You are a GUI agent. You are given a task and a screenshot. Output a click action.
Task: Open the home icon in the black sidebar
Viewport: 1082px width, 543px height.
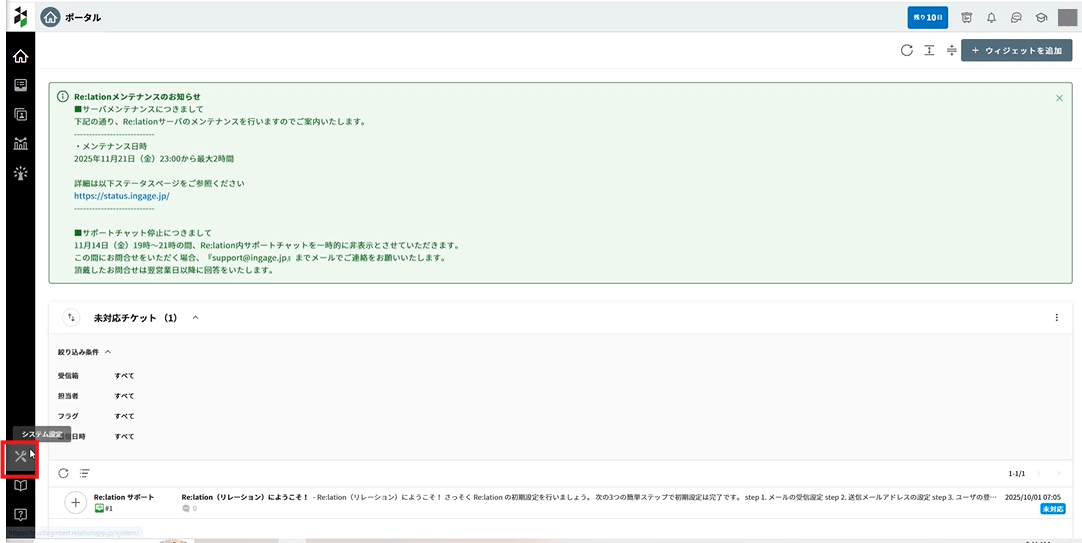21,55
